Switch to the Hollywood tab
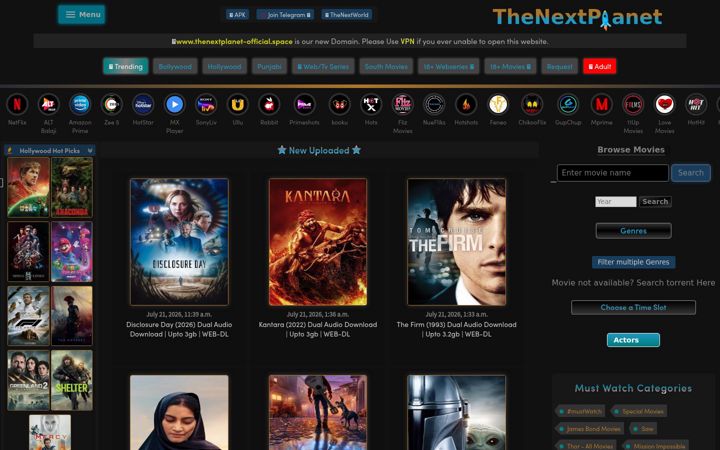The image size is (720, 450). pyautogui.click(x=225, y=66)
